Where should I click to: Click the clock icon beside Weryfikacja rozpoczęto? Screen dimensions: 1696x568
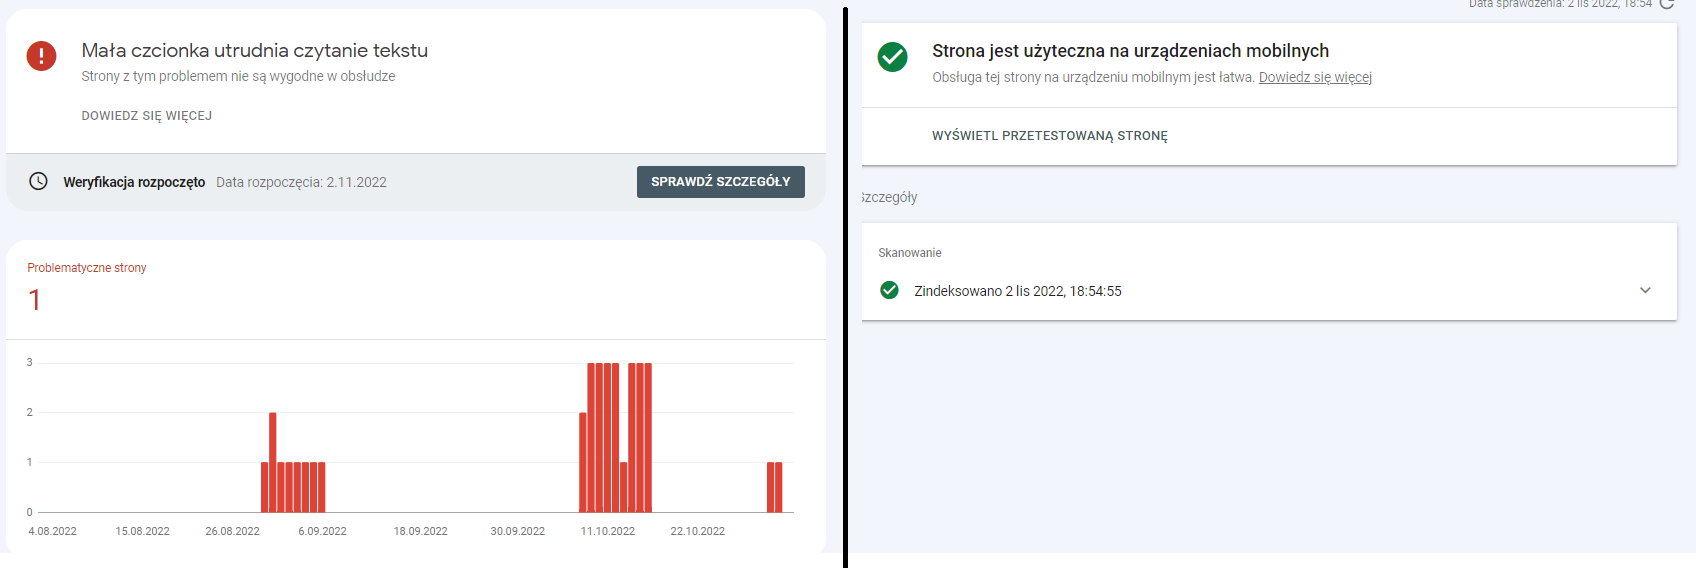pyautogui.click(x=38, y=181)
